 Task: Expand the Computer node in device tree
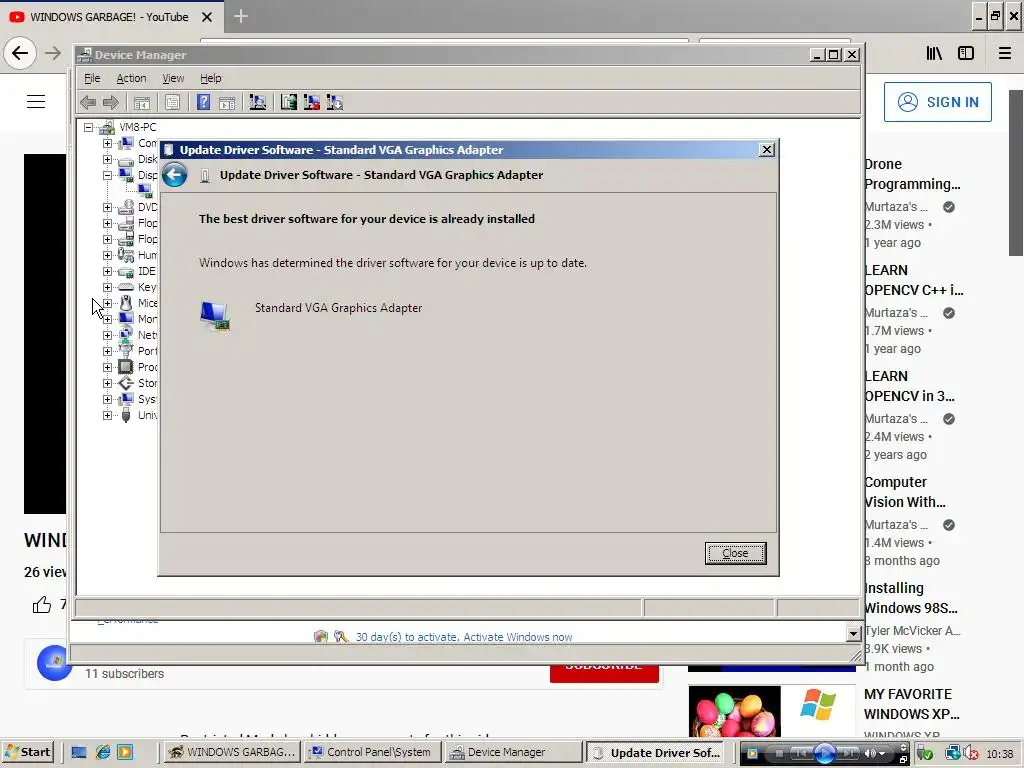tap(107, 143)
